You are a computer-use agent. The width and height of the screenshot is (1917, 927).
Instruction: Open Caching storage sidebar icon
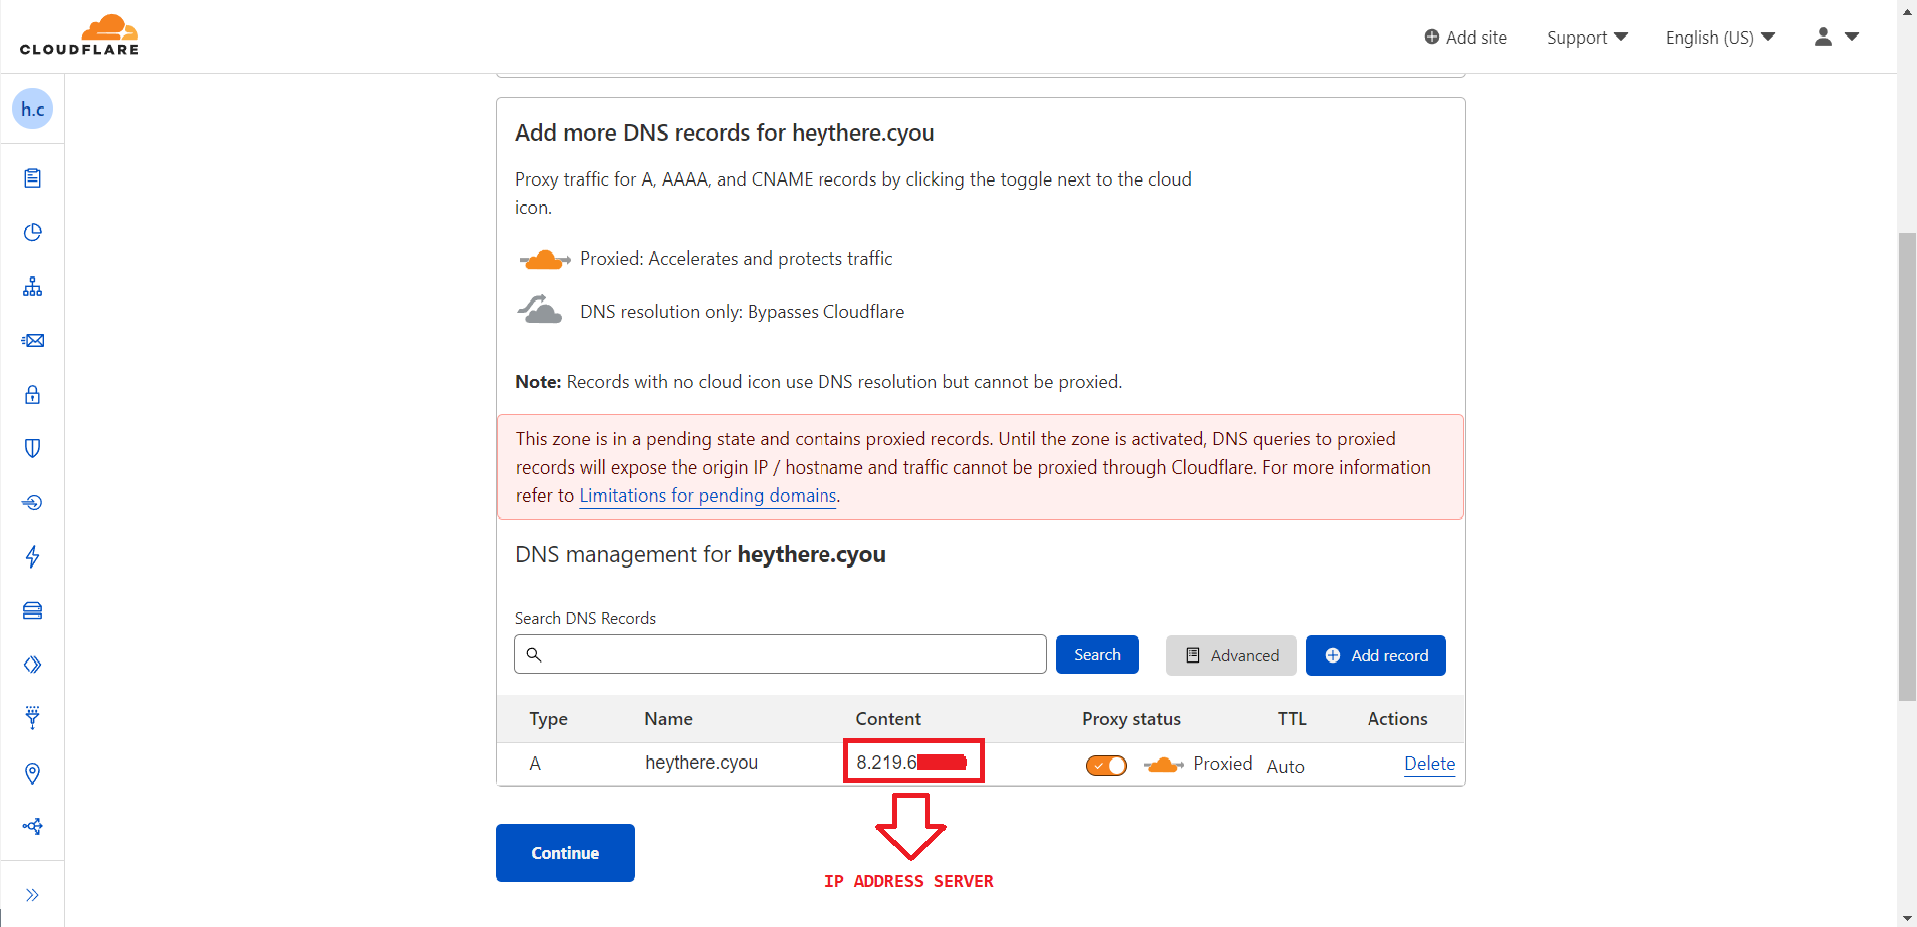(32, 610)
